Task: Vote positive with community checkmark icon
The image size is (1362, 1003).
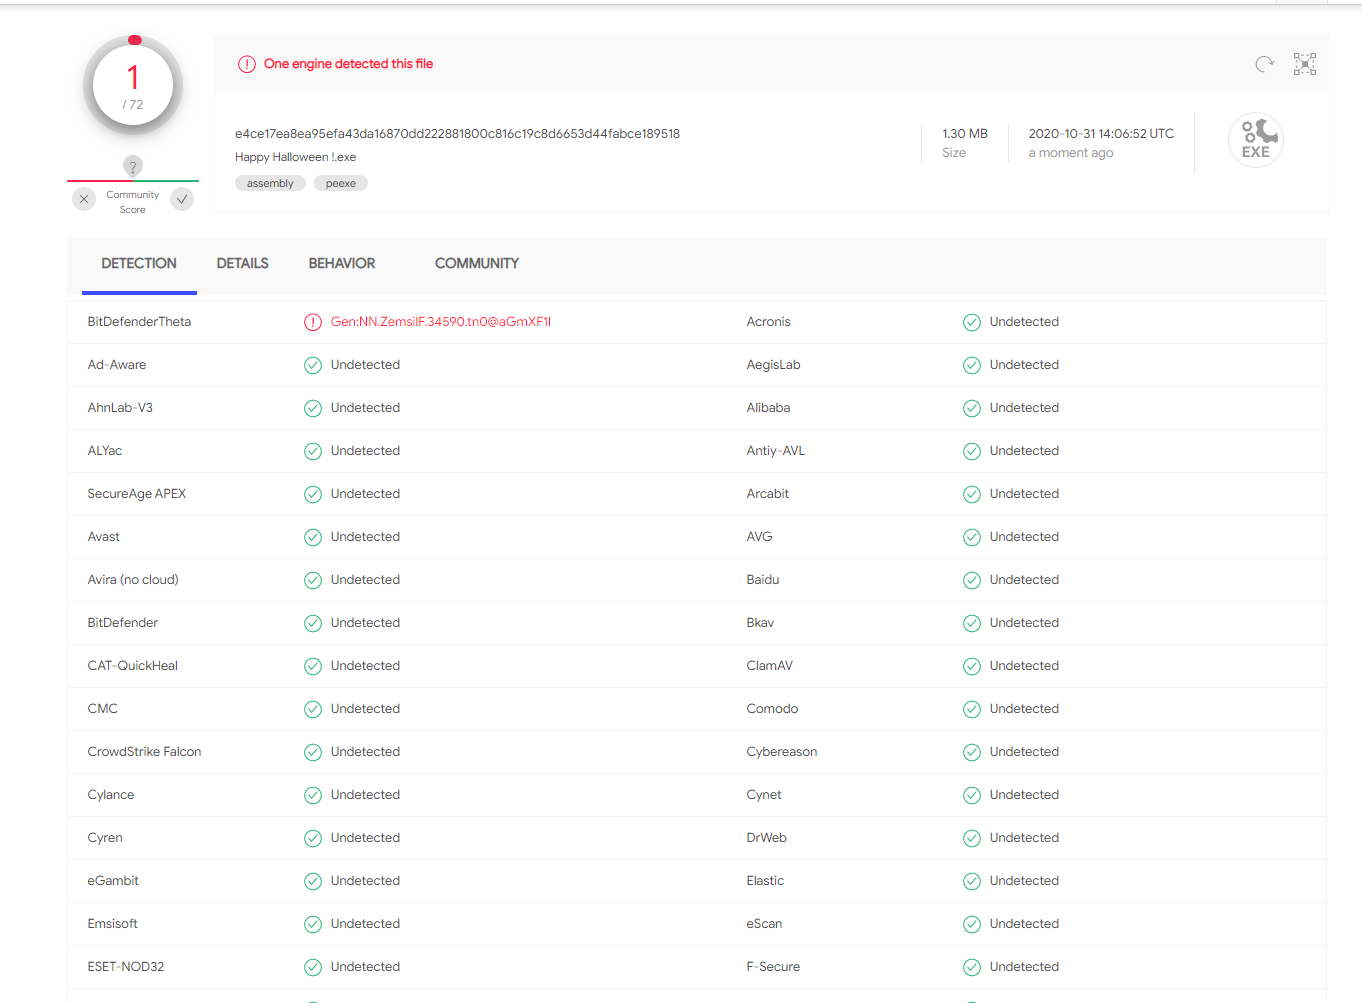Action: pyautogui.click(x=182, y=199)
